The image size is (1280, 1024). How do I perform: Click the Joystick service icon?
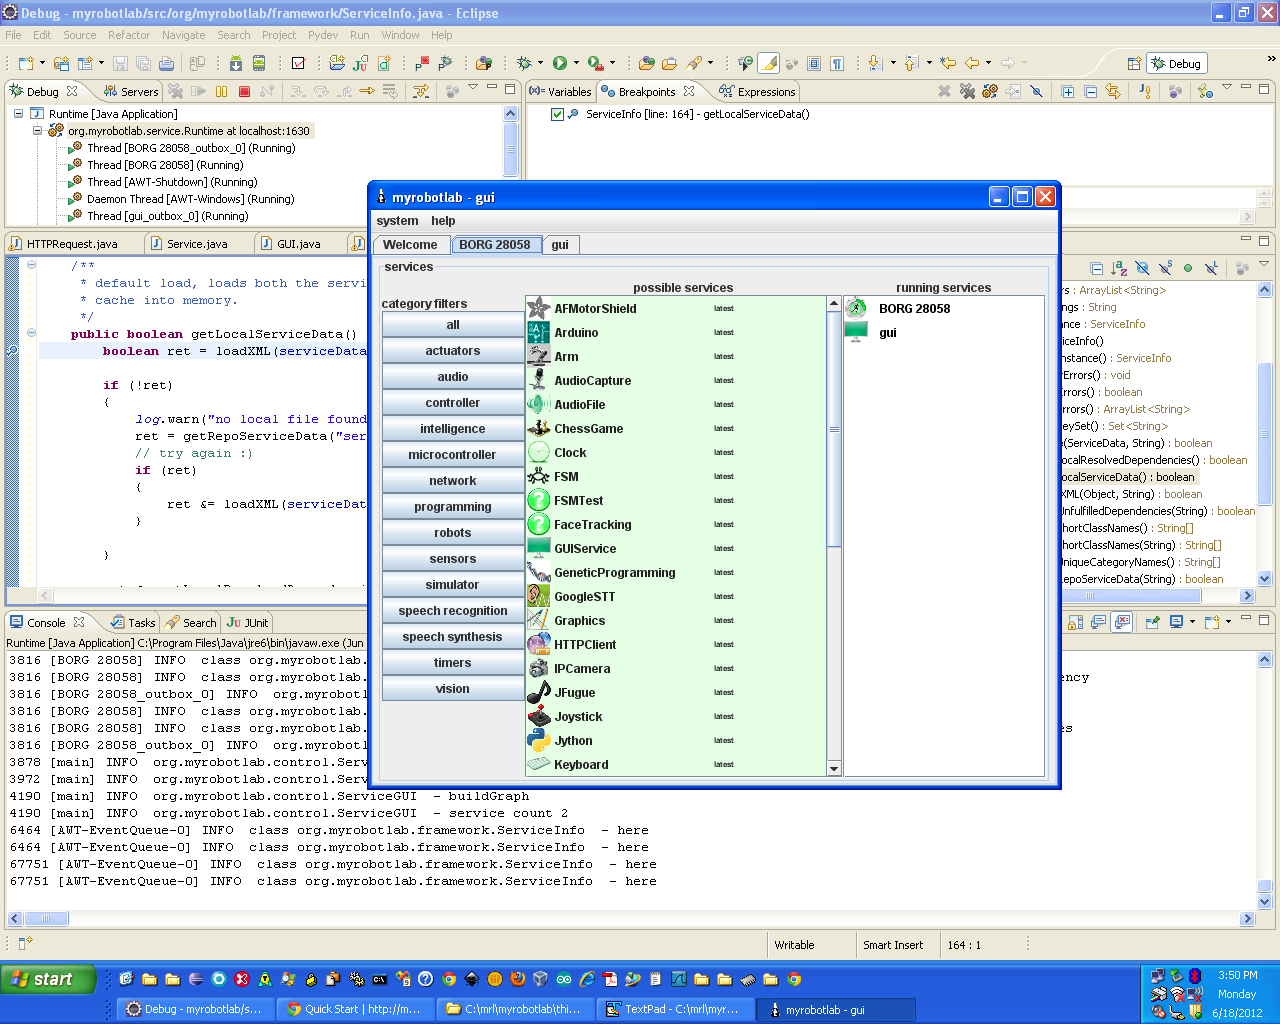538,716
